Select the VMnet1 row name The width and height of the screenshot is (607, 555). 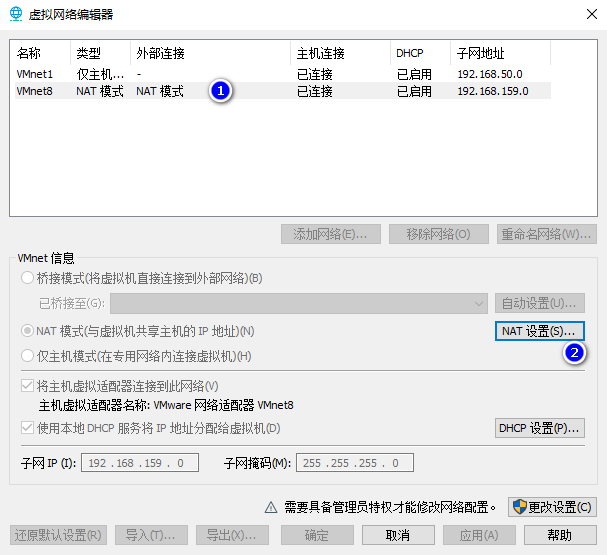point(34,74)
